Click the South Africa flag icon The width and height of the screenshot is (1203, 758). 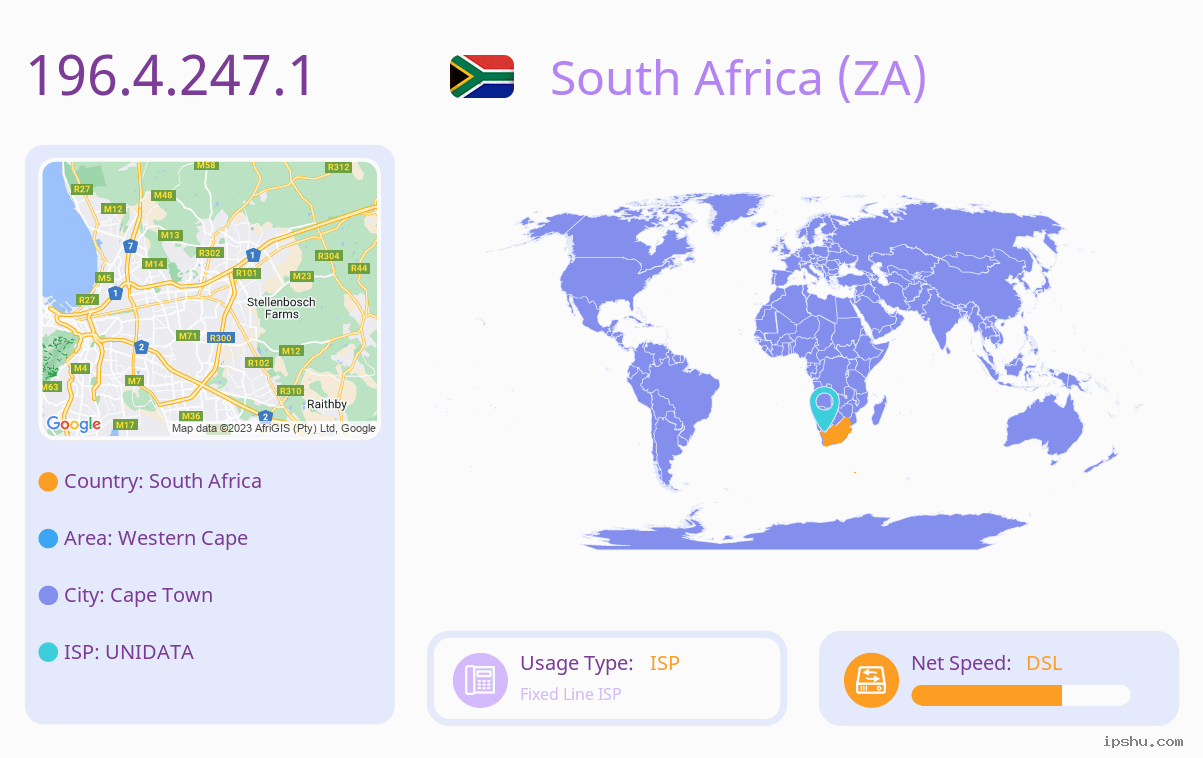(482, 76)
